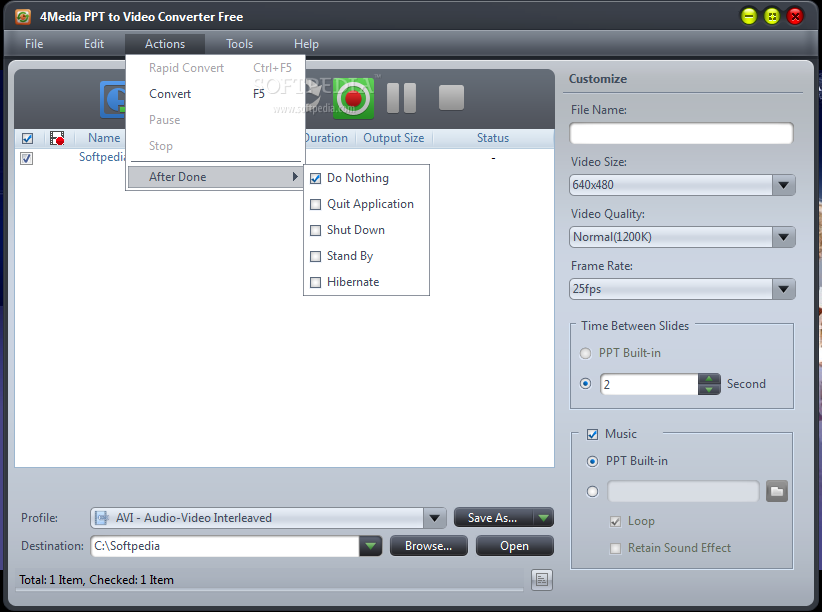822x612 pixels.
Task: Check the Do Nothing option
Action: click(x=316, y=178)
